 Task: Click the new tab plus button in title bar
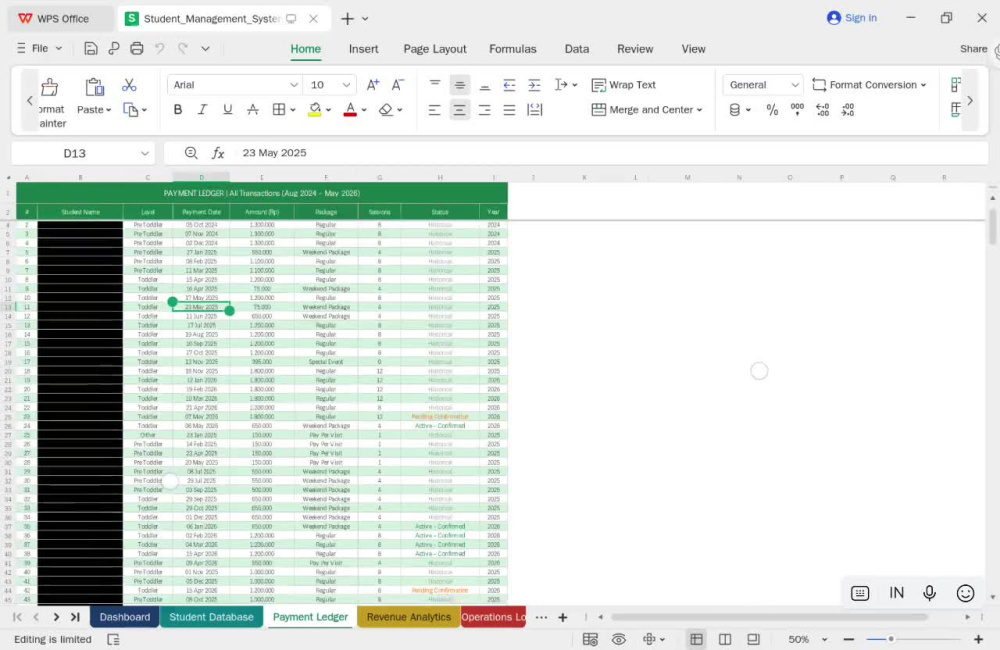(347, 18)
